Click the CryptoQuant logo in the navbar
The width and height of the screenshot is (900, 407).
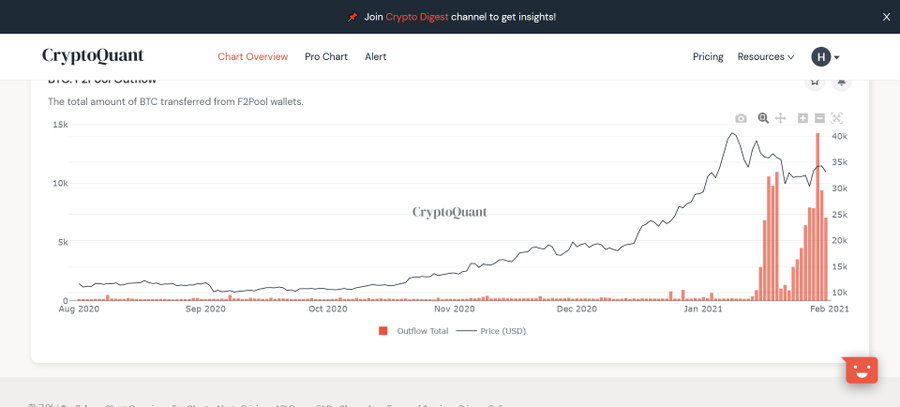pos(93,56)
